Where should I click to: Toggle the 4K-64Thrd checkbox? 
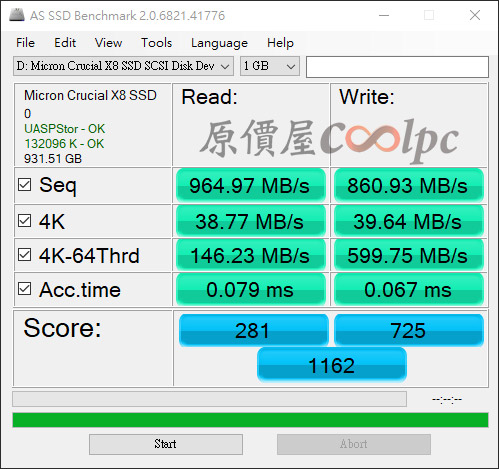(25, 255)
